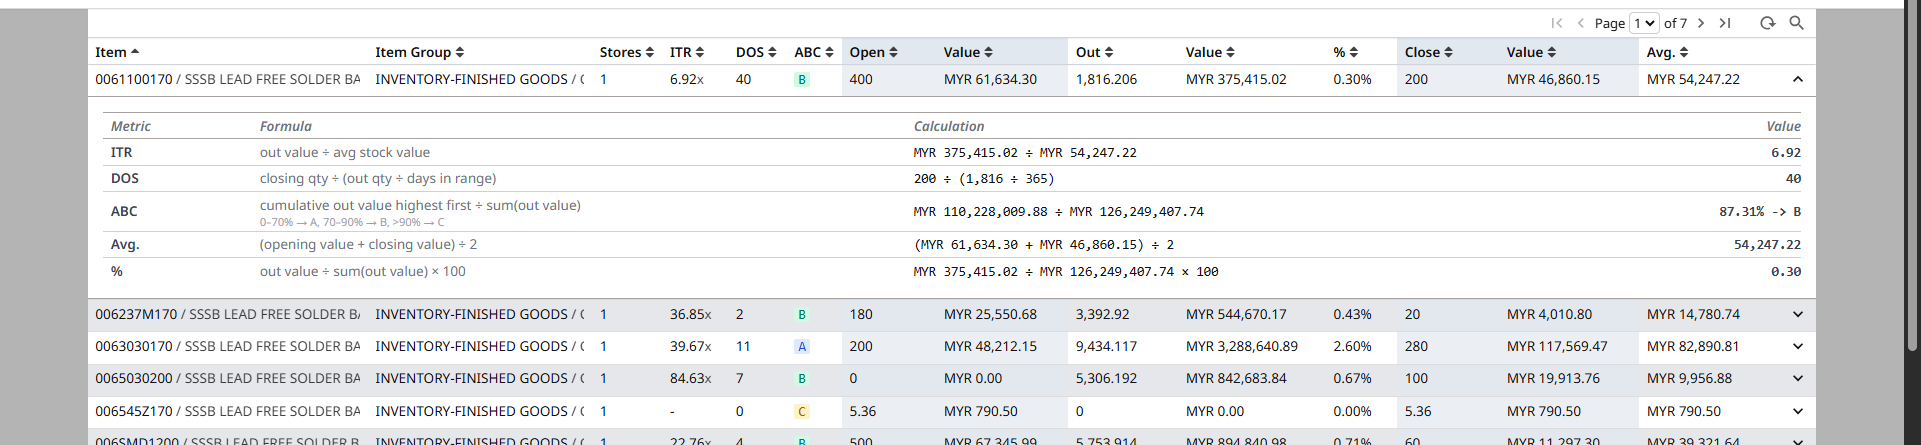The image size is (1921, 445).
Task: Sort by Item Group column
Action: click(x=420, y=52)
